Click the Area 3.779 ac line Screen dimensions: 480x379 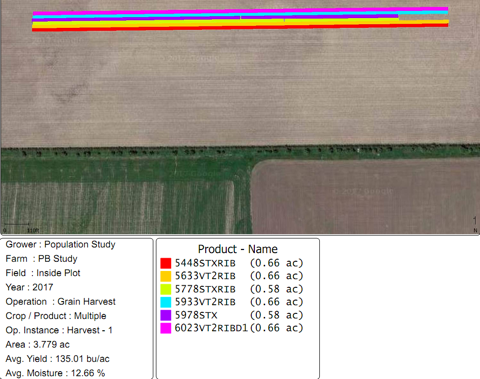point(37,345)
